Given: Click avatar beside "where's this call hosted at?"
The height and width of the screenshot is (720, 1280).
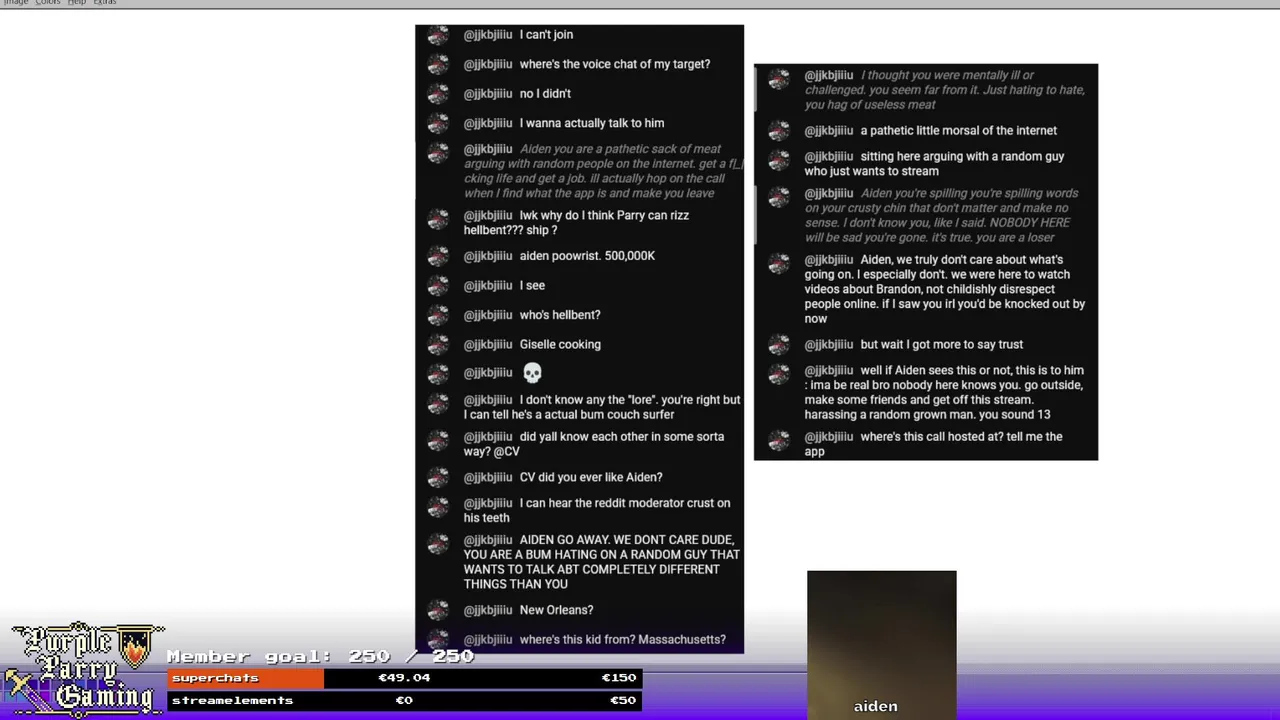Looking at the screenshot, I should pyautogui.click(x=779, y=441).
